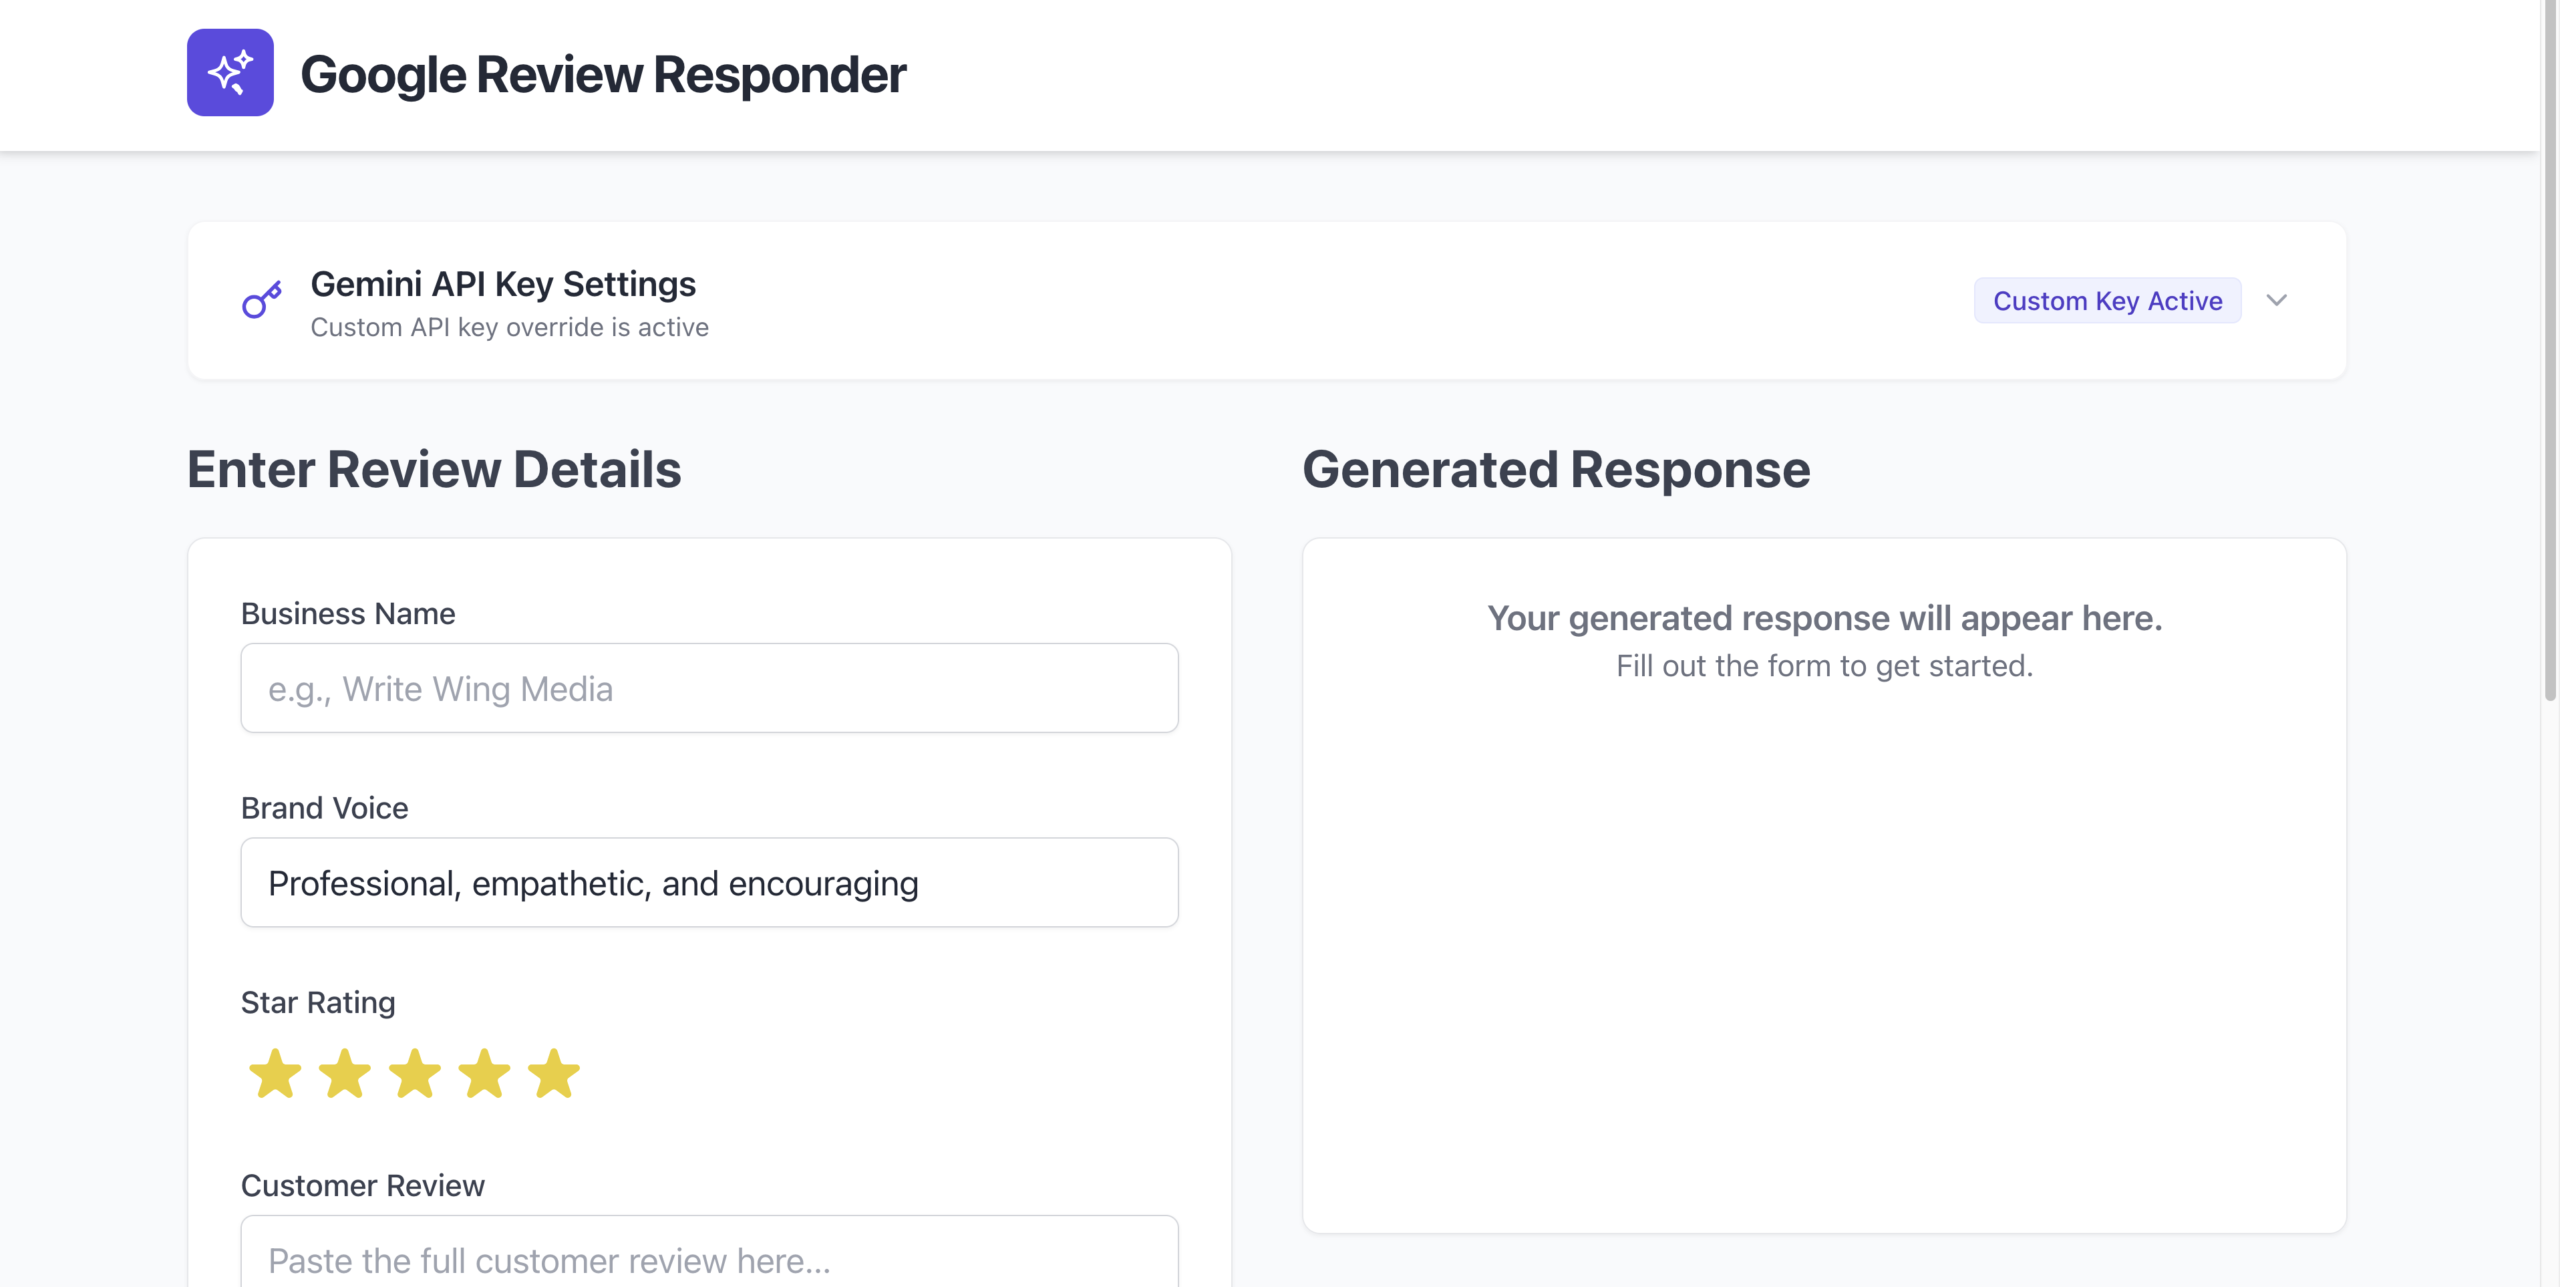2560x1287 pixels.
Task: Click the sparkle app logo icon
Action: pyautogui.click(x=230, y=72)
